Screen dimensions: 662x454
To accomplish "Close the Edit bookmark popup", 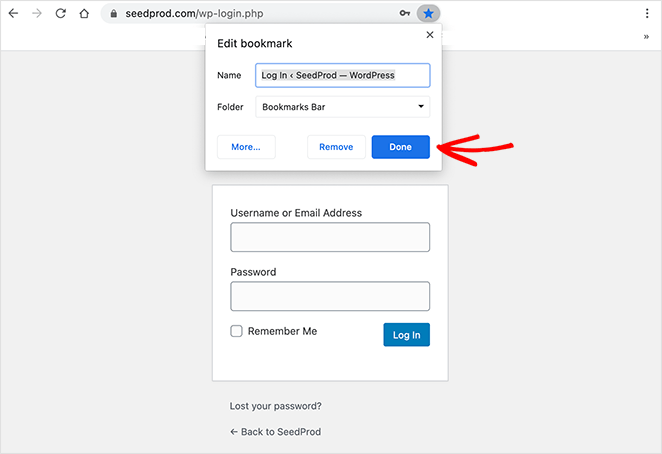I will 430,35.
